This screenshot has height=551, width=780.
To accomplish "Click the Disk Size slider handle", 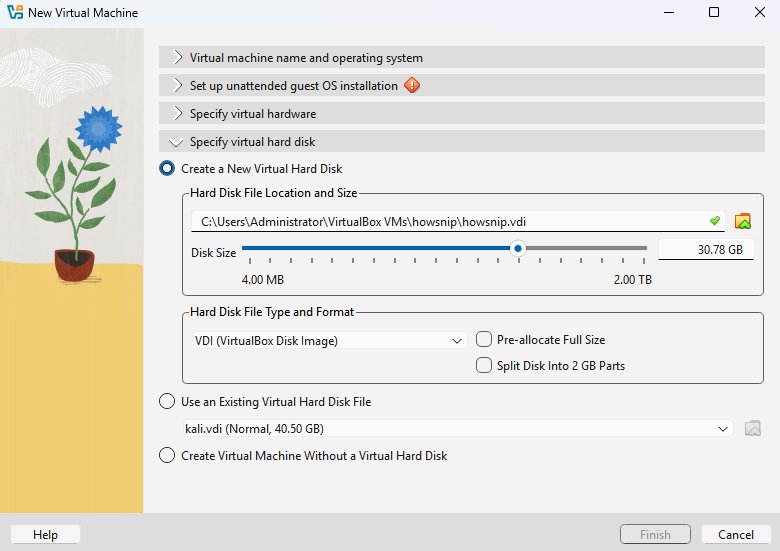I will pos(518,248).
